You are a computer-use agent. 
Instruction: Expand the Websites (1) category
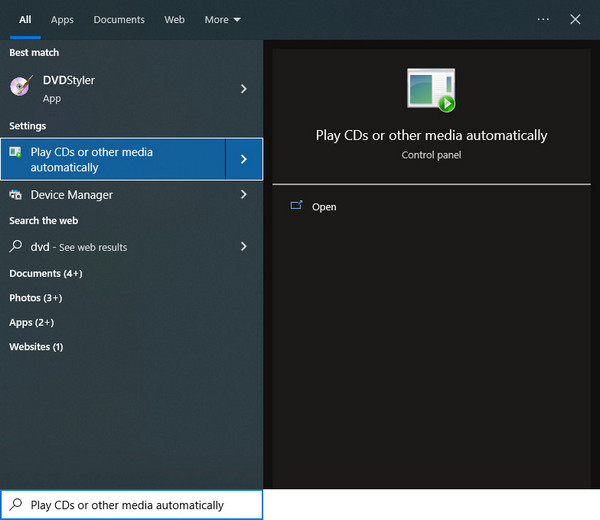coord(36,347)
